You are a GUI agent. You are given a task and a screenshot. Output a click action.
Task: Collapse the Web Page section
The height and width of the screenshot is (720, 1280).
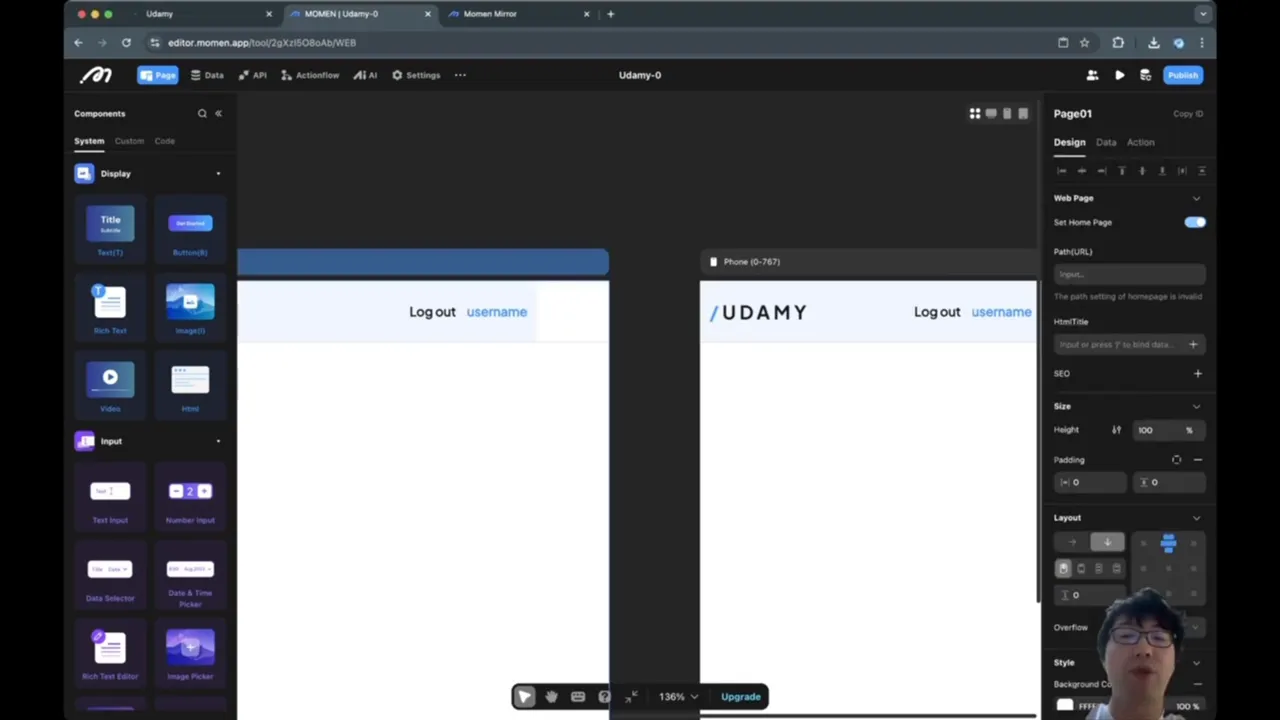point(1196,198)
